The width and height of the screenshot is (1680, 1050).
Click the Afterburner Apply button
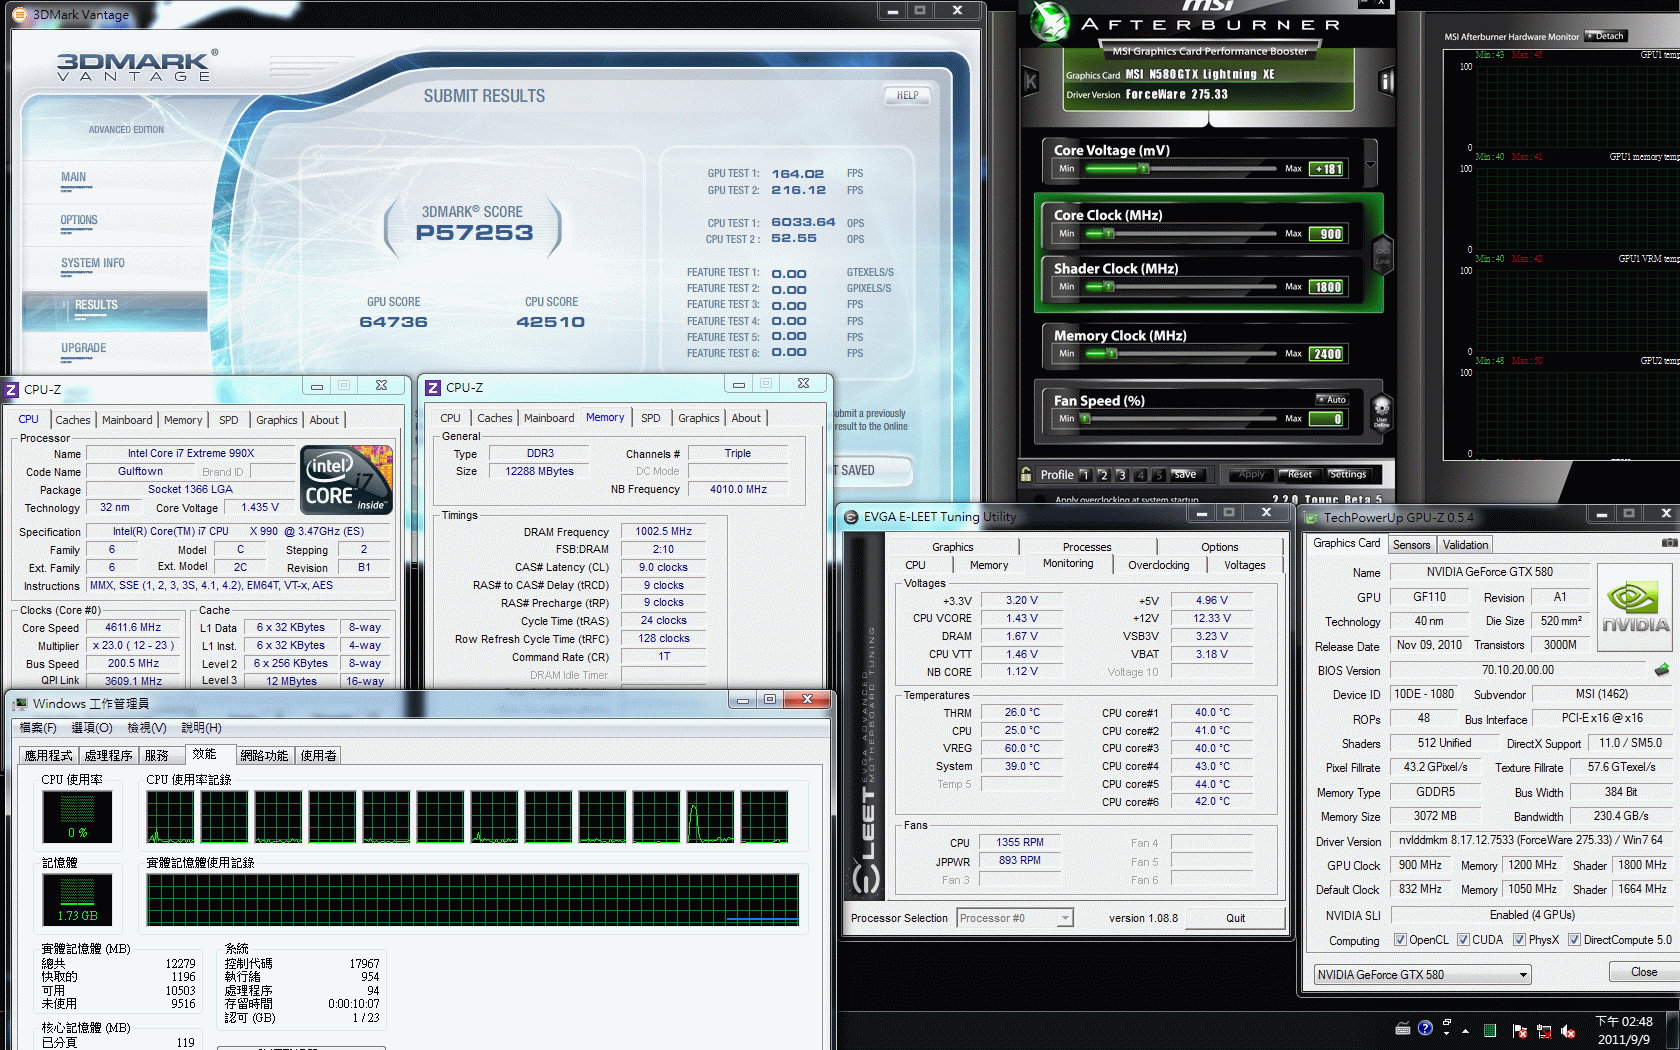(1252, 474)
